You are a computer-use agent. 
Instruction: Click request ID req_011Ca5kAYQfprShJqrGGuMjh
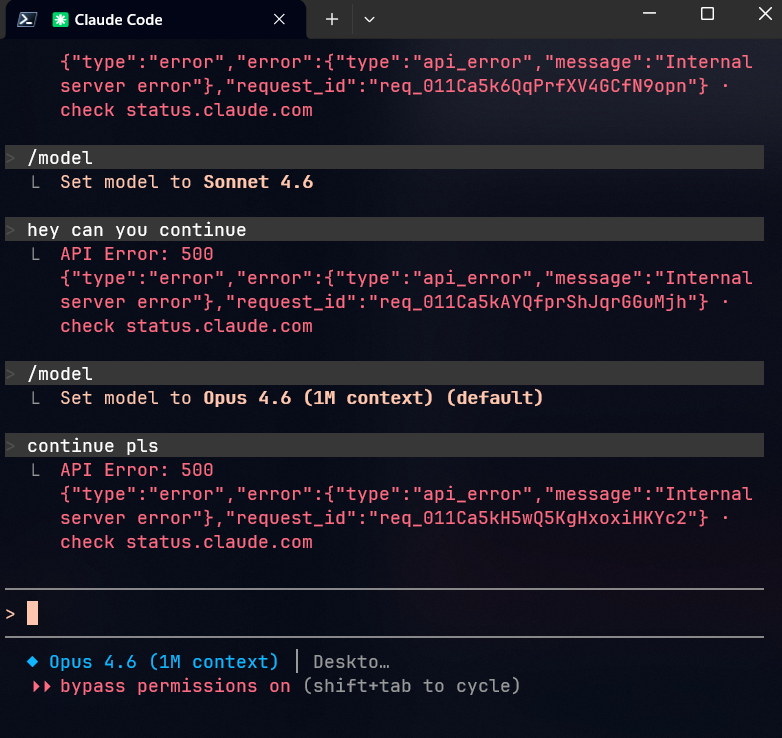click(x=533, y=302)
